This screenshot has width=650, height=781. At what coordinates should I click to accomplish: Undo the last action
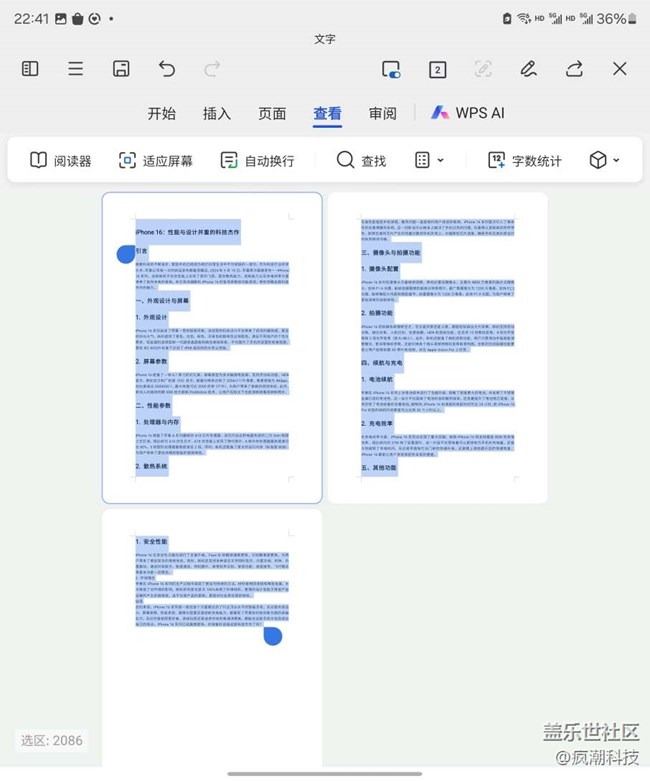pyautogui.click(x=167, y=69)
